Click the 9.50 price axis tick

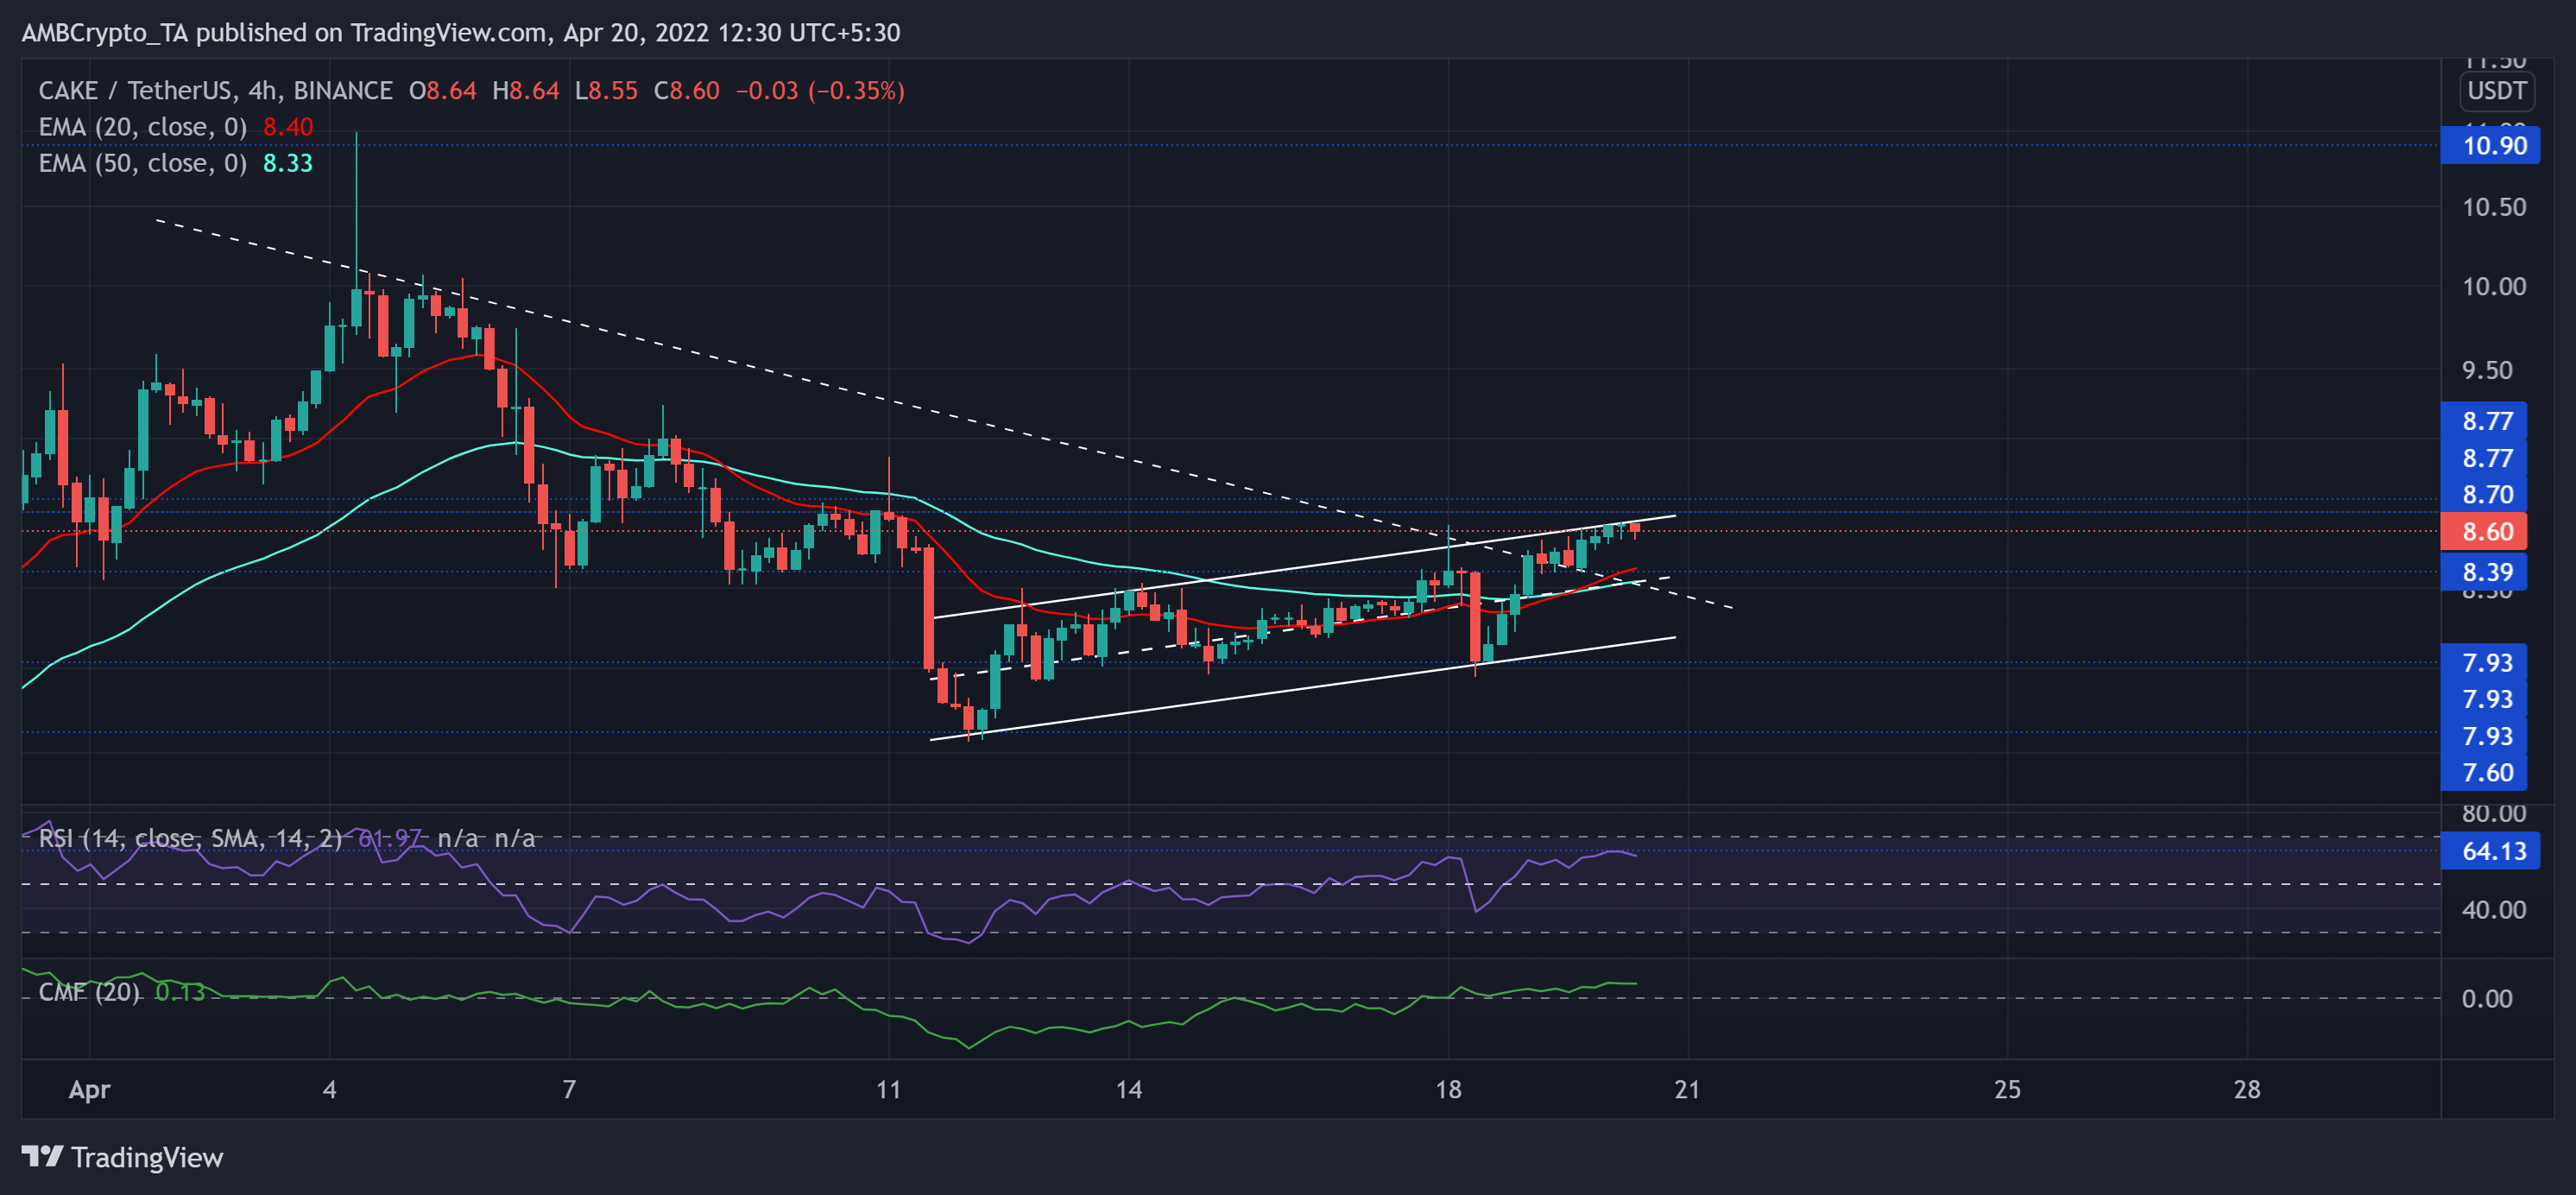2487,370
